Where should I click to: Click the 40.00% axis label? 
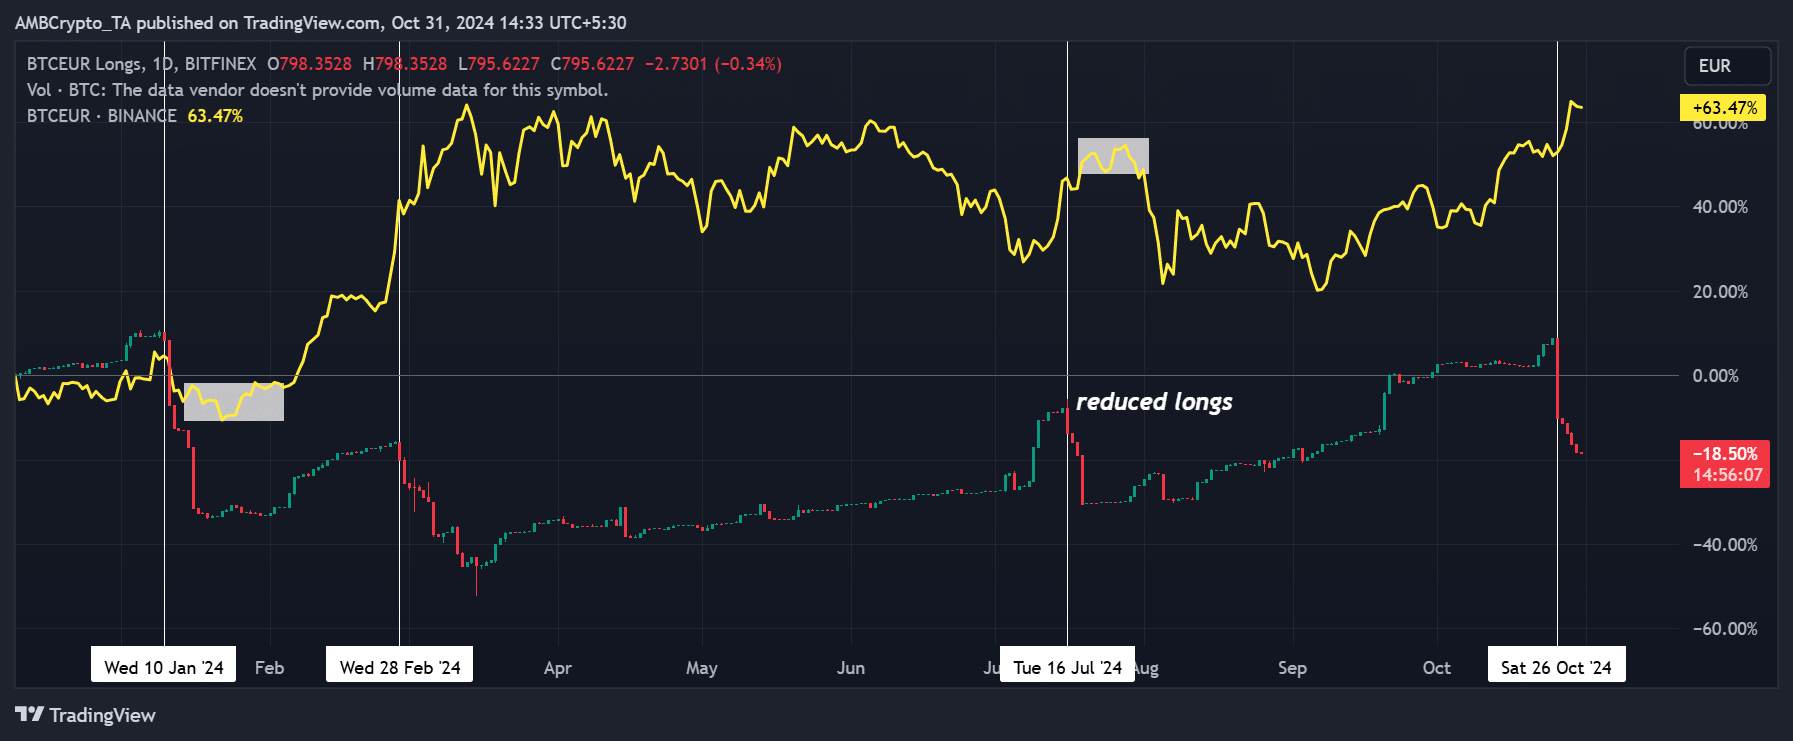(x=1720, y=207)
